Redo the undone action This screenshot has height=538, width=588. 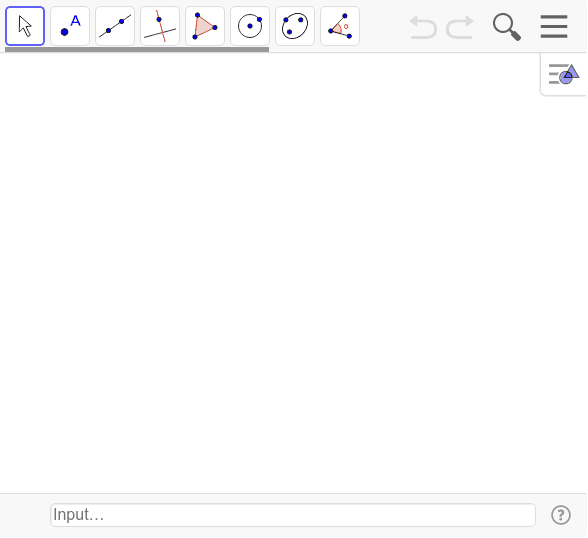tap(460, 27)
